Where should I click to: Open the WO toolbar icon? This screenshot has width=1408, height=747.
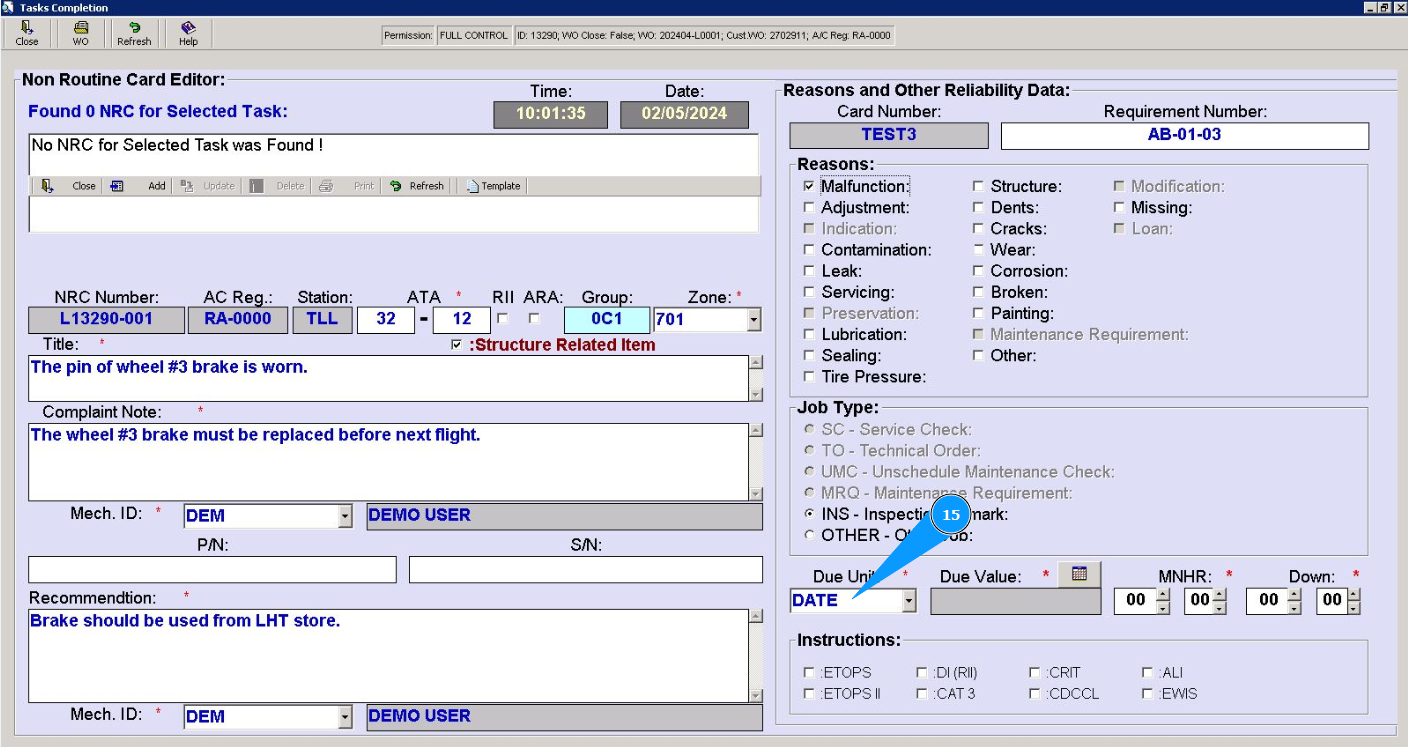click(80, 33)
